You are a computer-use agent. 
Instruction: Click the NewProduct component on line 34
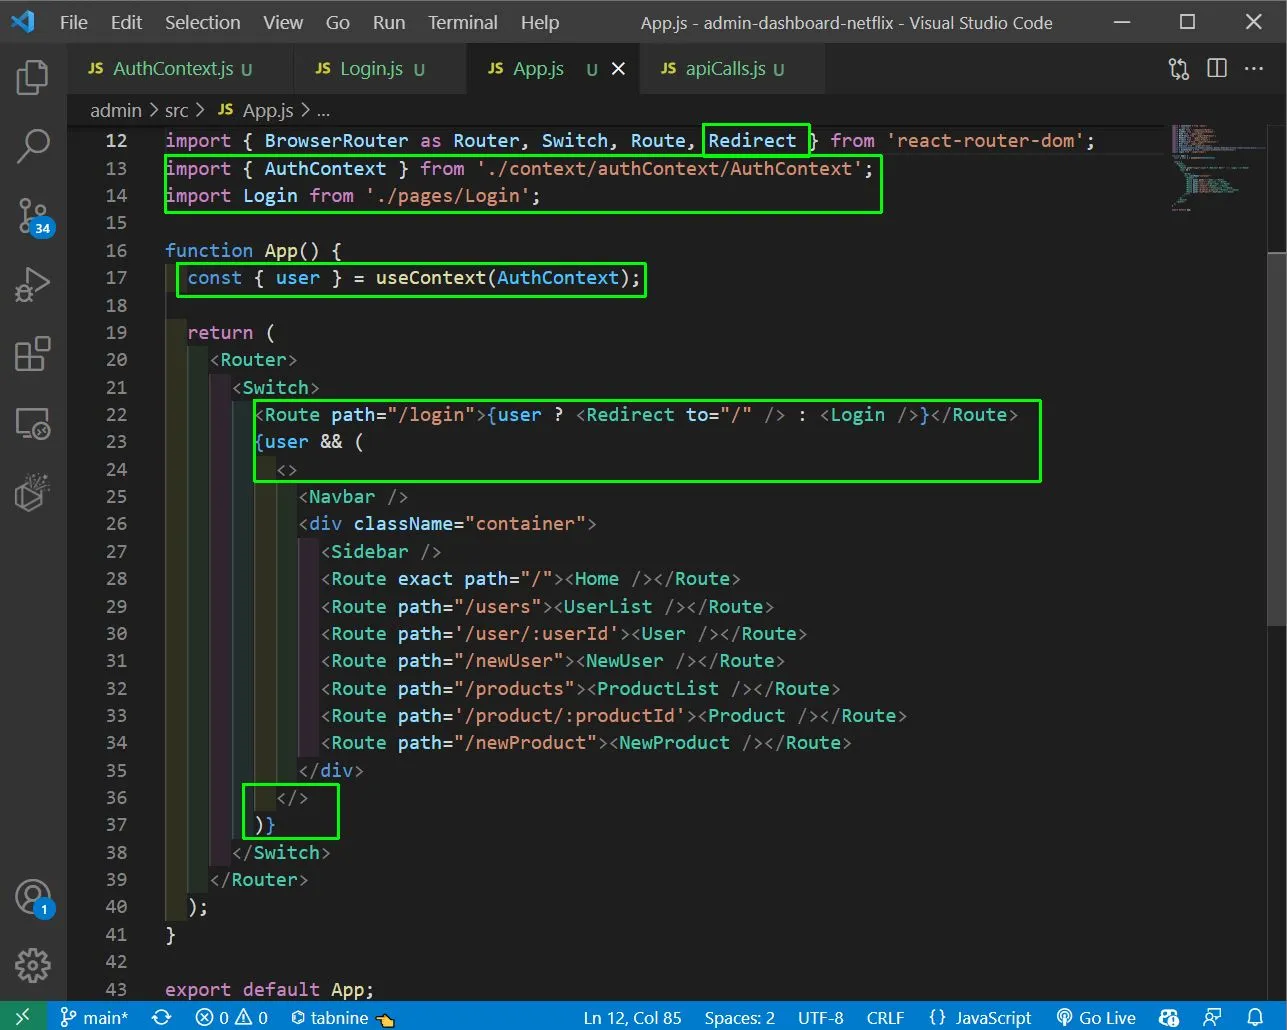[674, 743]
